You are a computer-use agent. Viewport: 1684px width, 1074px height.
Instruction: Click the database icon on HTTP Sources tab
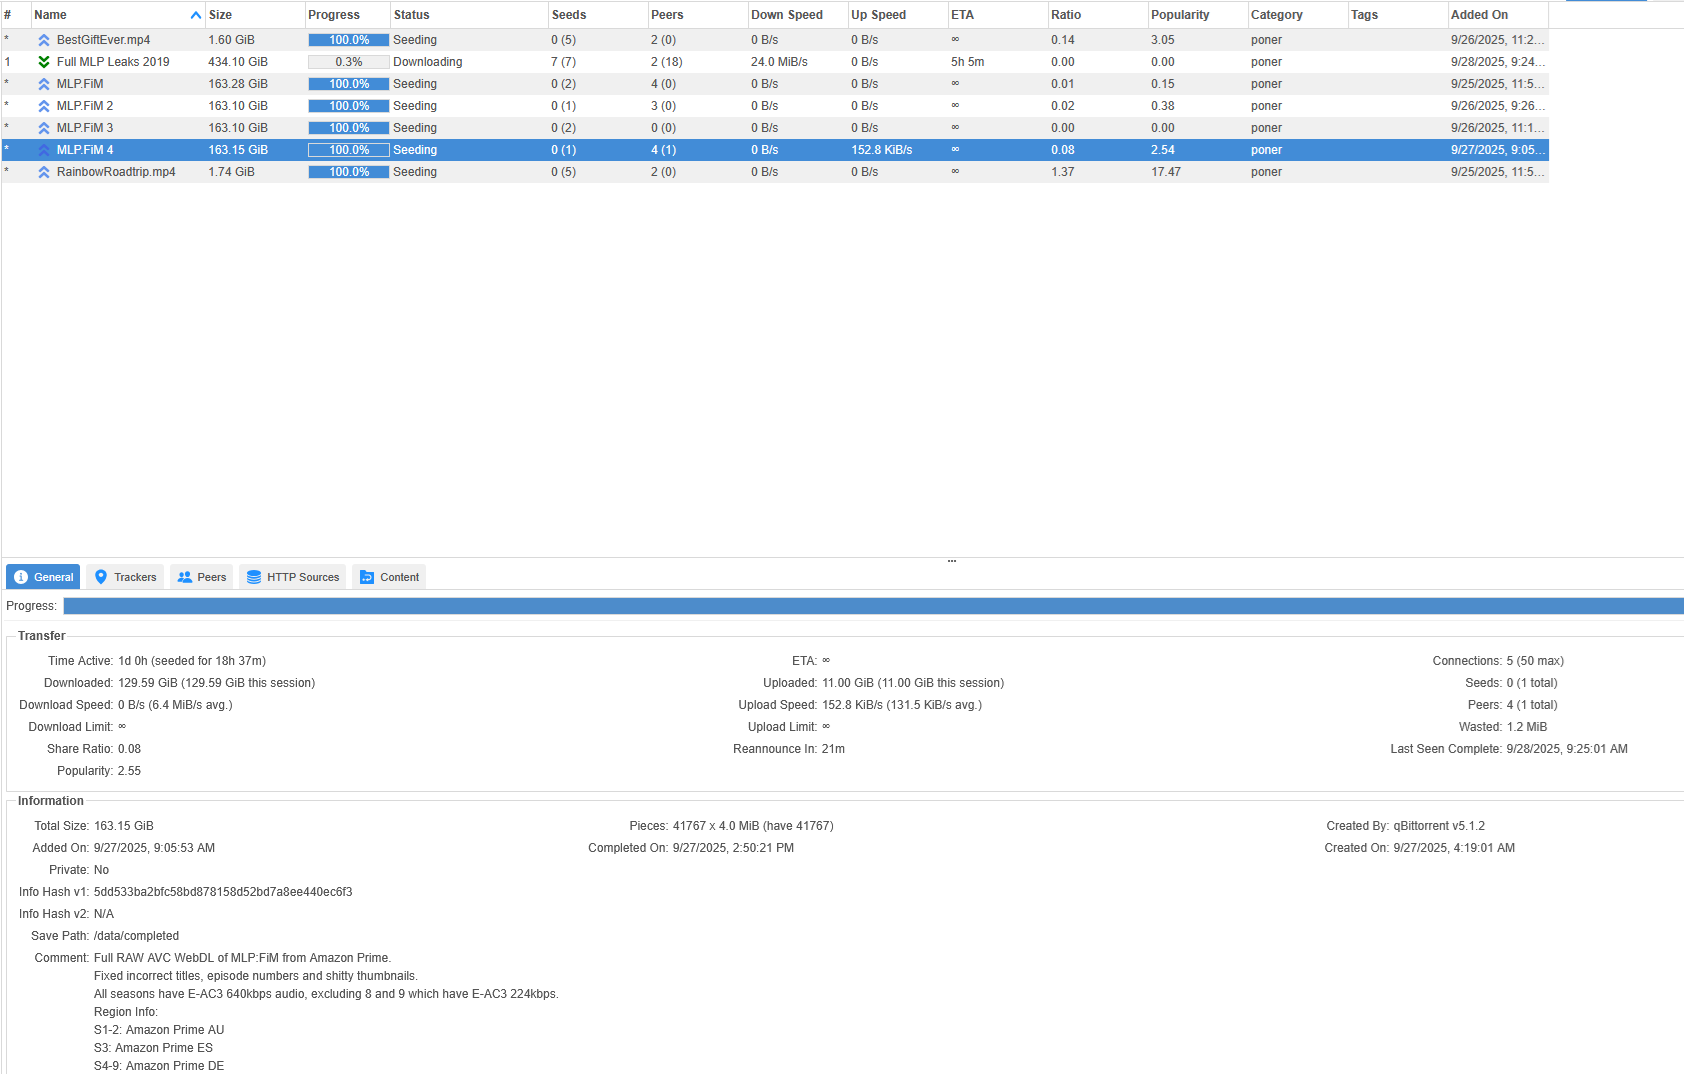pos(254,577)
